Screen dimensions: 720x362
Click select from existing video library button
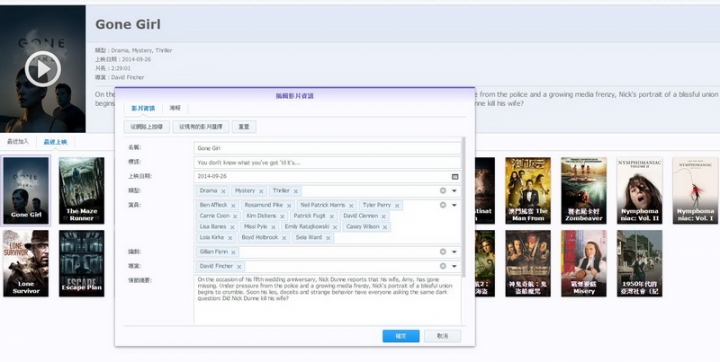click(200, 126)
